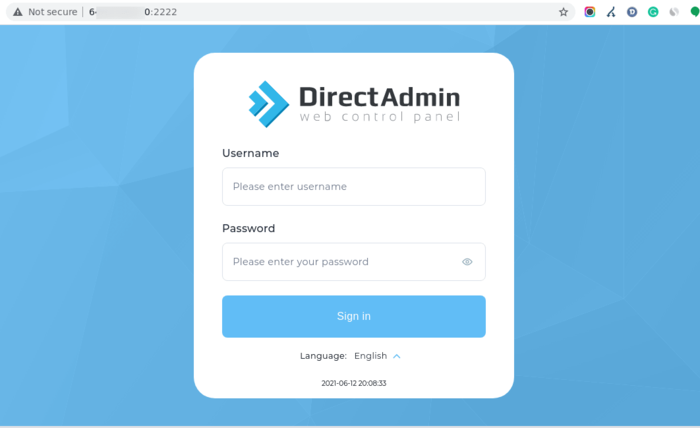Click the timestamp below the language selector
Image resolution: width=700 pixels, height=428 pixels.
(x=354, y=383)
